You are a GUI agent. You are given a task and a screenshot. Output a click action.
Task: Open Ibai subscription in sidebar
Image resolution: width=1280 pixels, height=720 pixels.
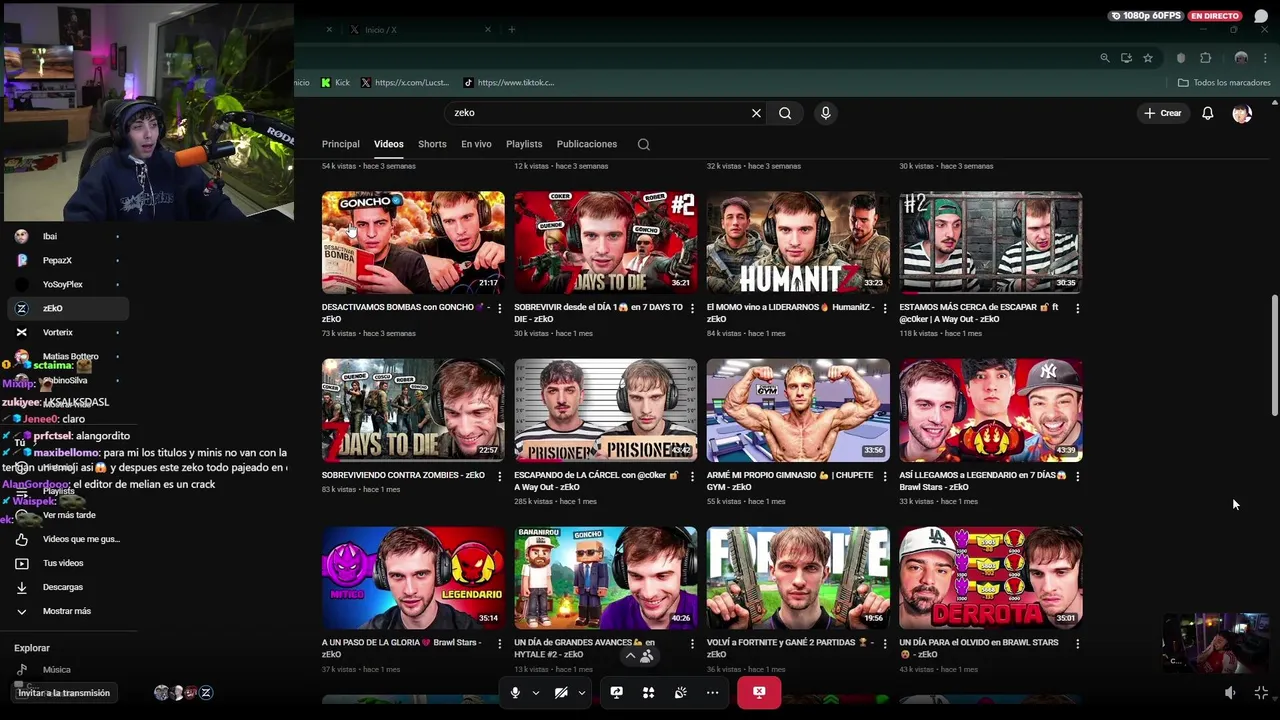coord(68,236)
